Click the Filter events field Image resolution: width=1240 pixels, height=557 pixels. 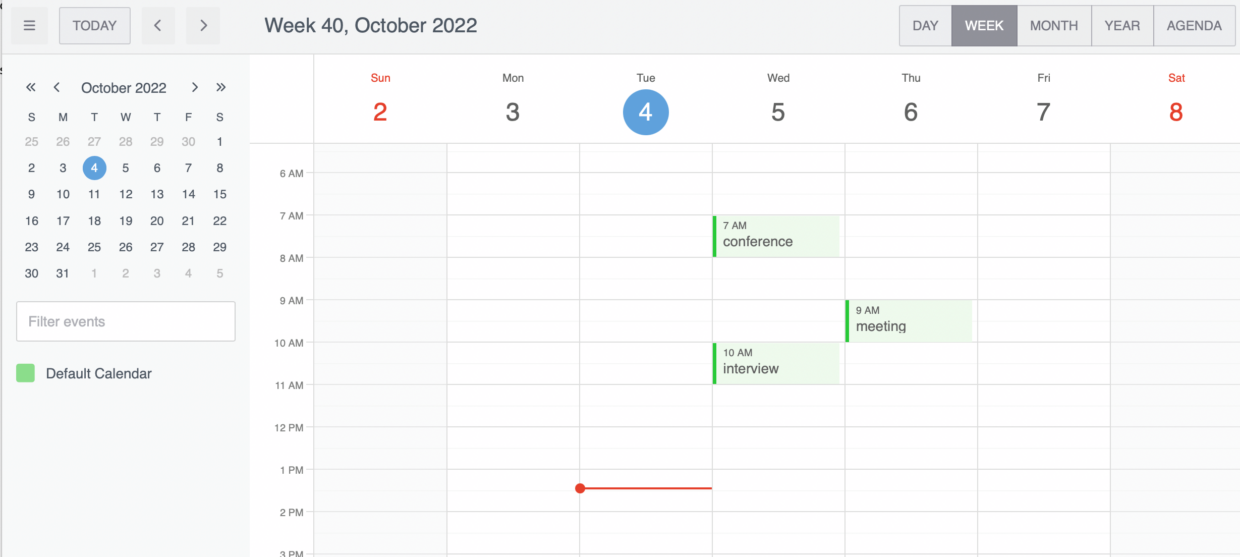click(x=126, y=322)
